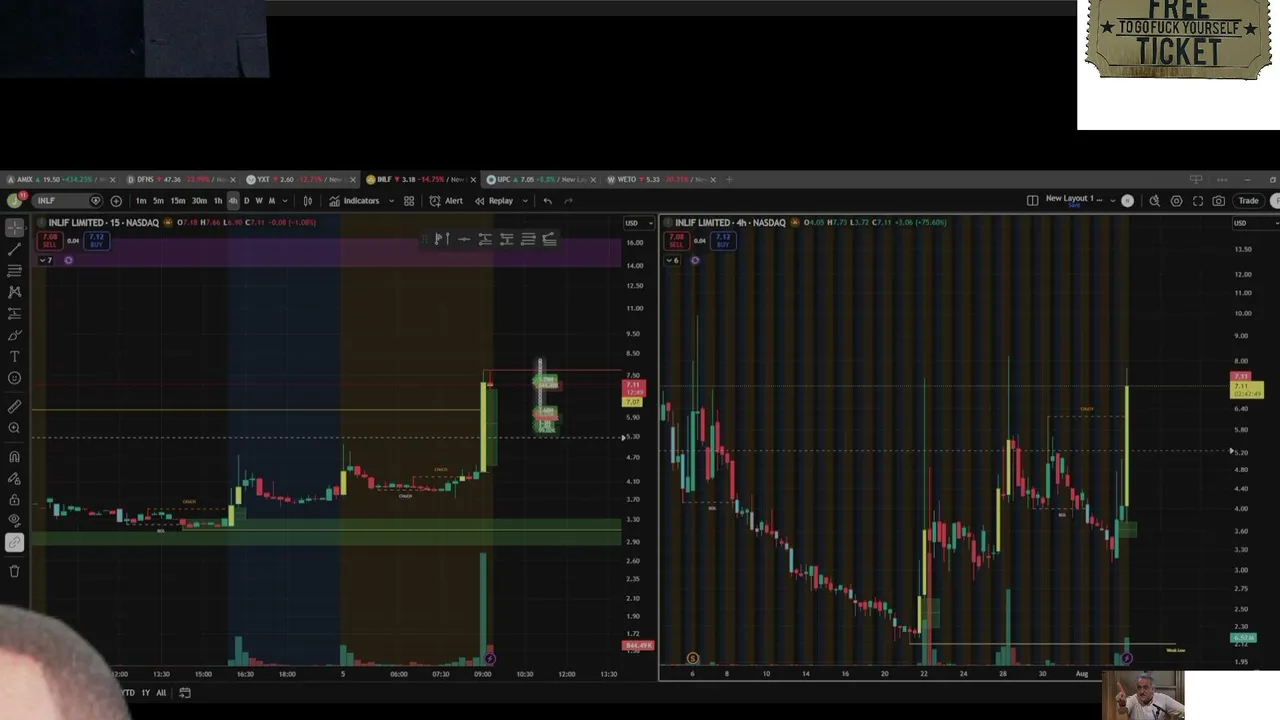The image size is (1280, 720).
Task: Open the Fibonacci retracement tools
Action: tap(14, 271)
